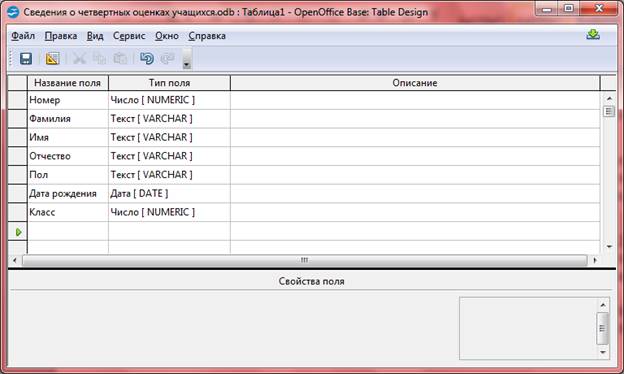Screen dimensions: 624x374
Task: Maximize the Table Design window
Action: coord(569,9)
